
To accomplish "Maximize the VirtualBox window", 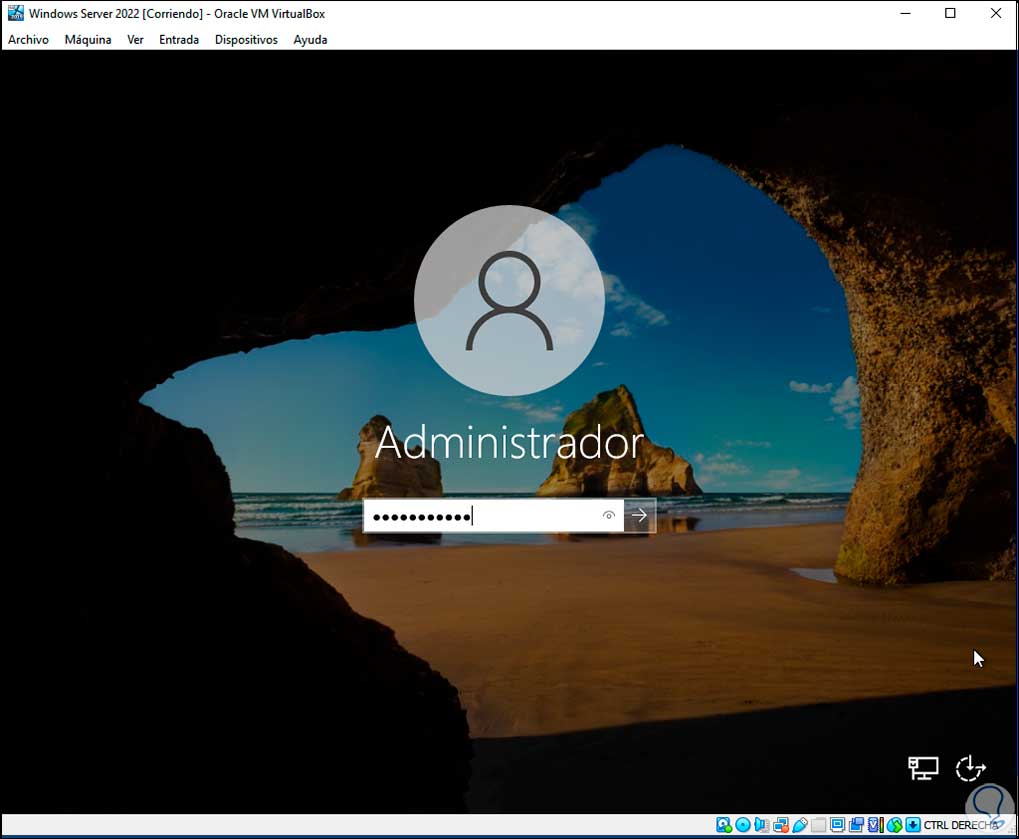I will (950, 13).
